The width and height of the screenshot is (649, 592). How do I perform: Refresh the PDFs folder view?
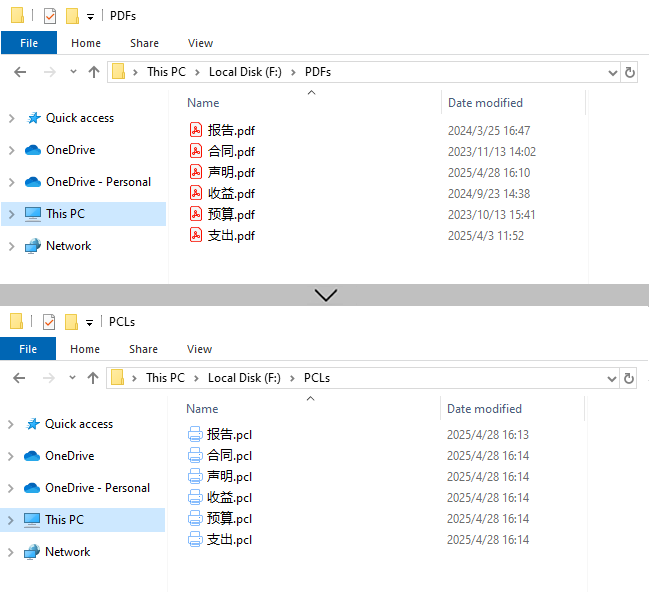[630, 72]
